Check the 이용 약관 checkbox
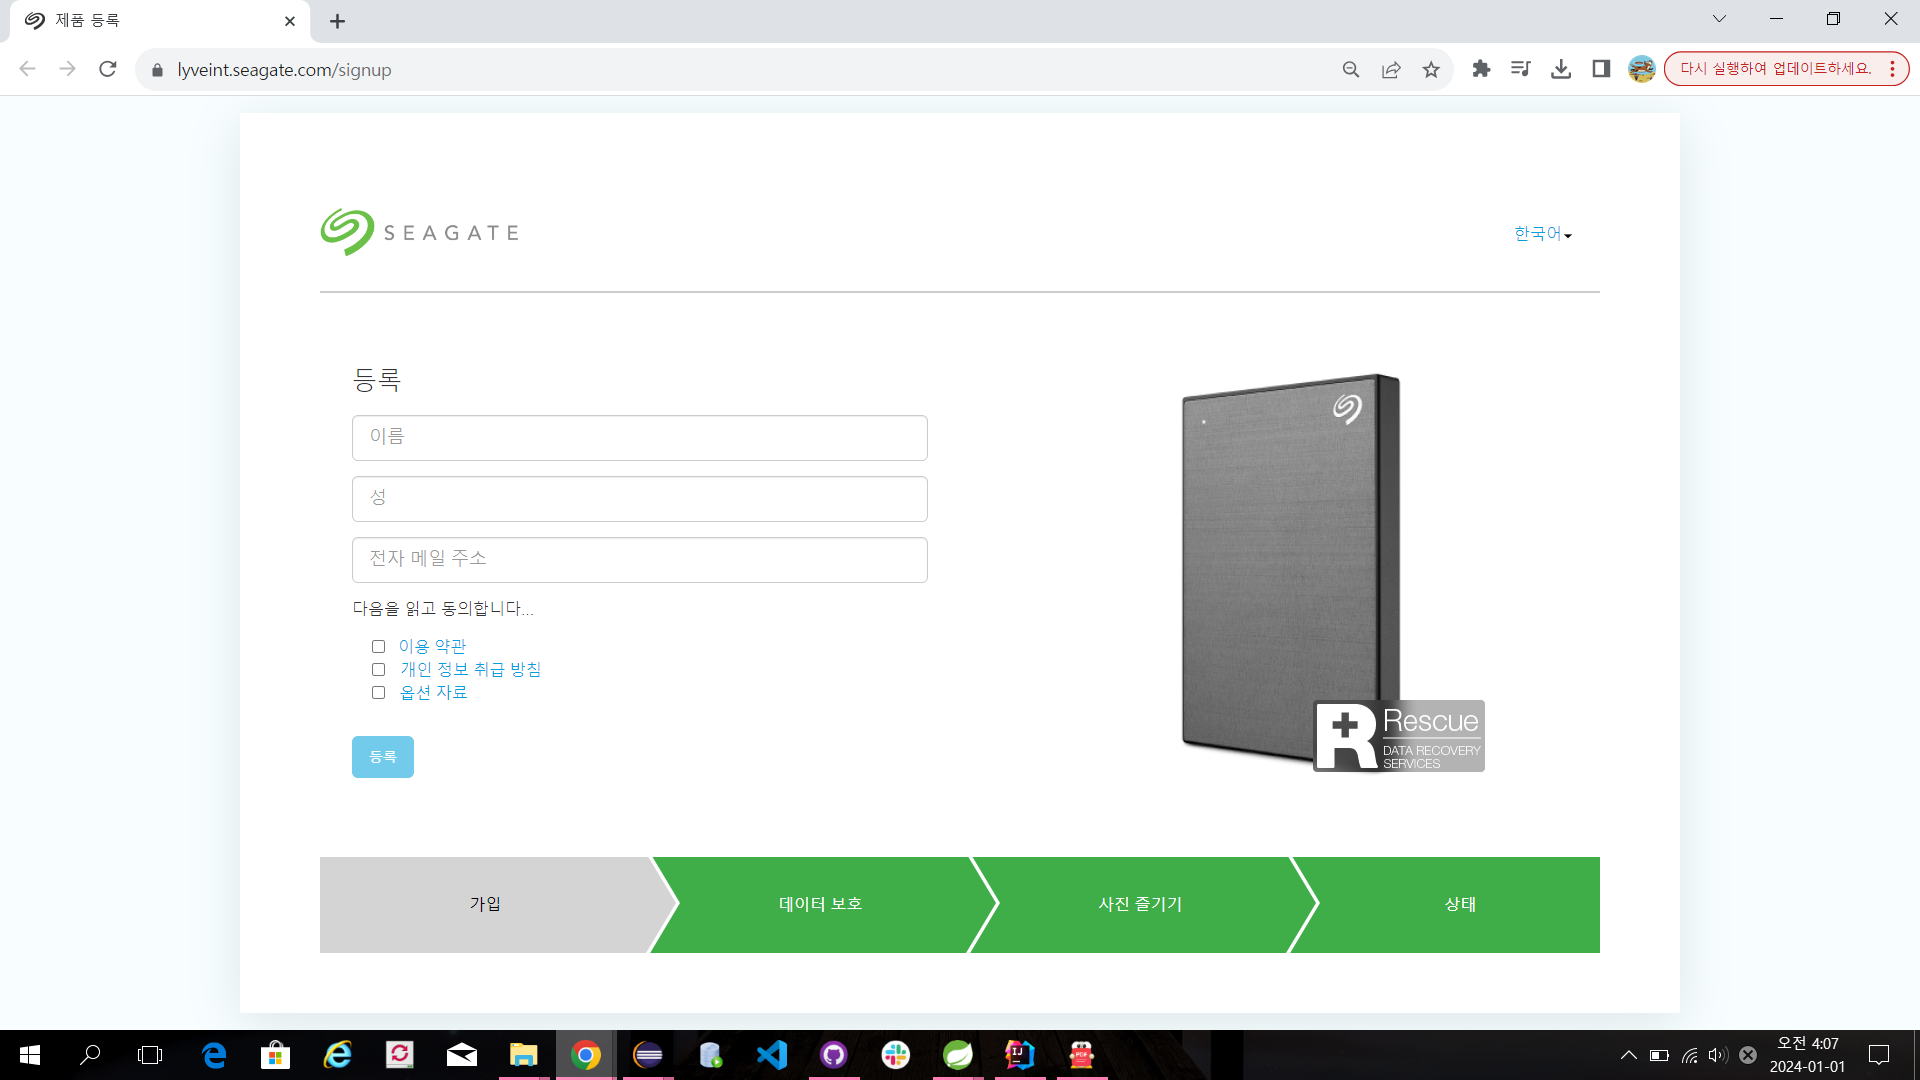 click(378, 647)
